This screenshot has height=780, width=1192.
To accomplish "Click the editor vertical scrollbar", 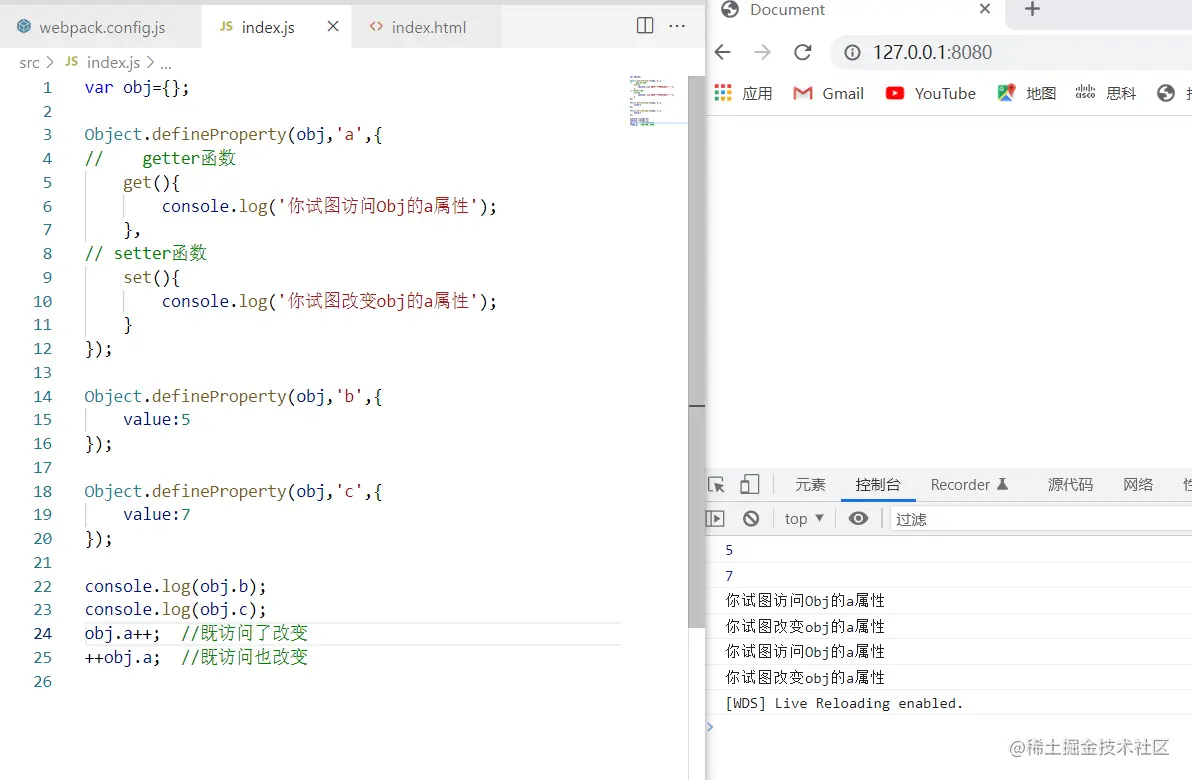I will click(x=696, y=351).
